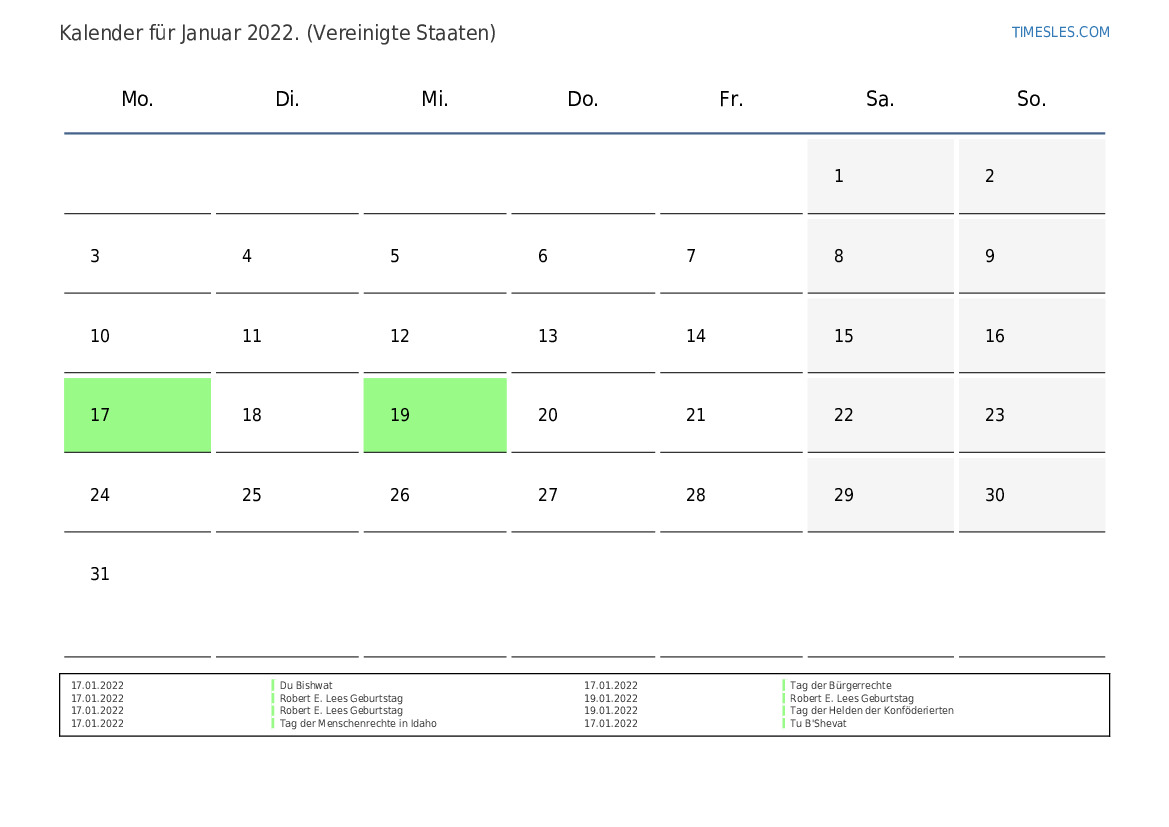Select the So. weekday column header
This screenshot has height=827, width=1169.
coord(1031,99)
